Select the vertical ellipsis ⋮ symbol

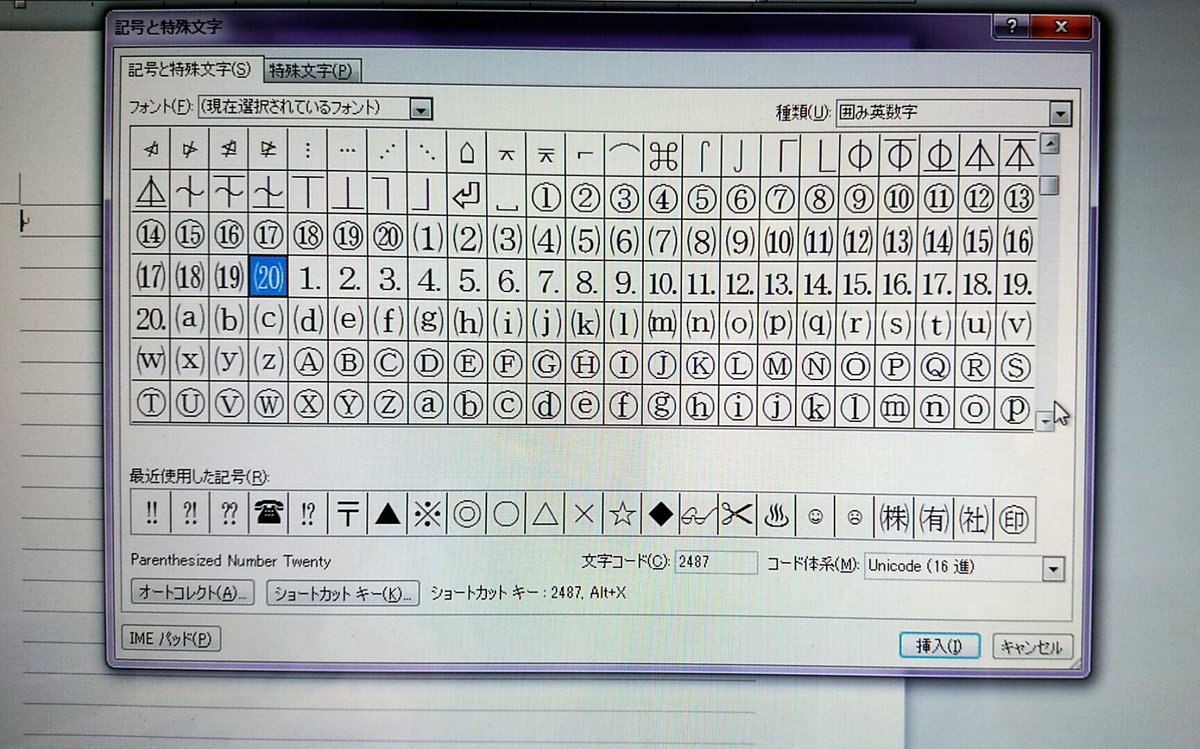[x=308, y=152]
